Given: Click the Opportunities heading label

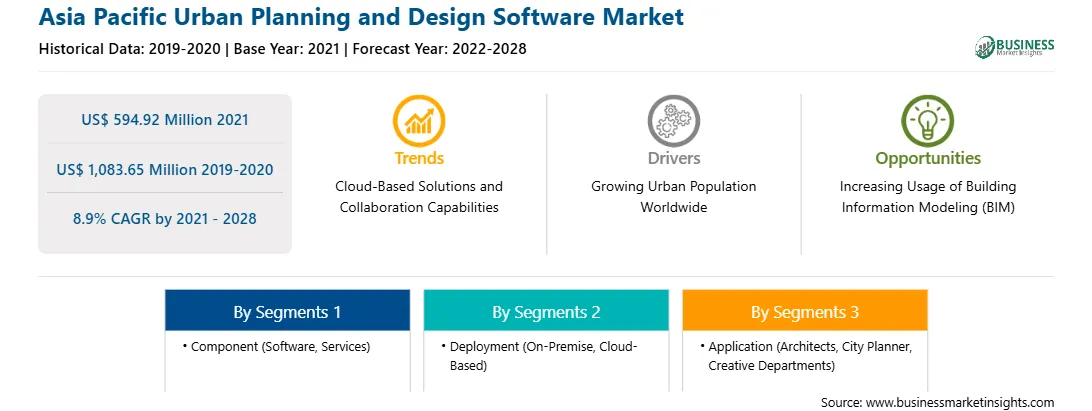Looking at the screenshot, I should click(928, 158).
